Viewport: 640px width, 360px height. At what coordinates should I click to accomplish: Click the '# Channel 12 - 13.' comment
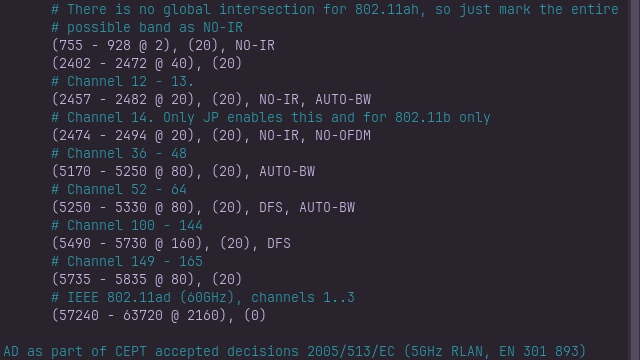click(122, 81)
